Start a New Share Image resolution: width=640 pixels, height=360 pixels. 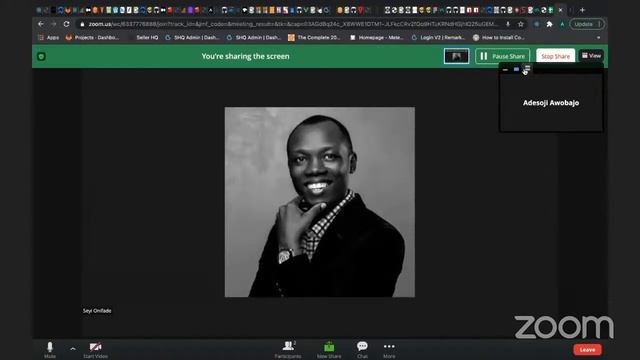point(329,350)
